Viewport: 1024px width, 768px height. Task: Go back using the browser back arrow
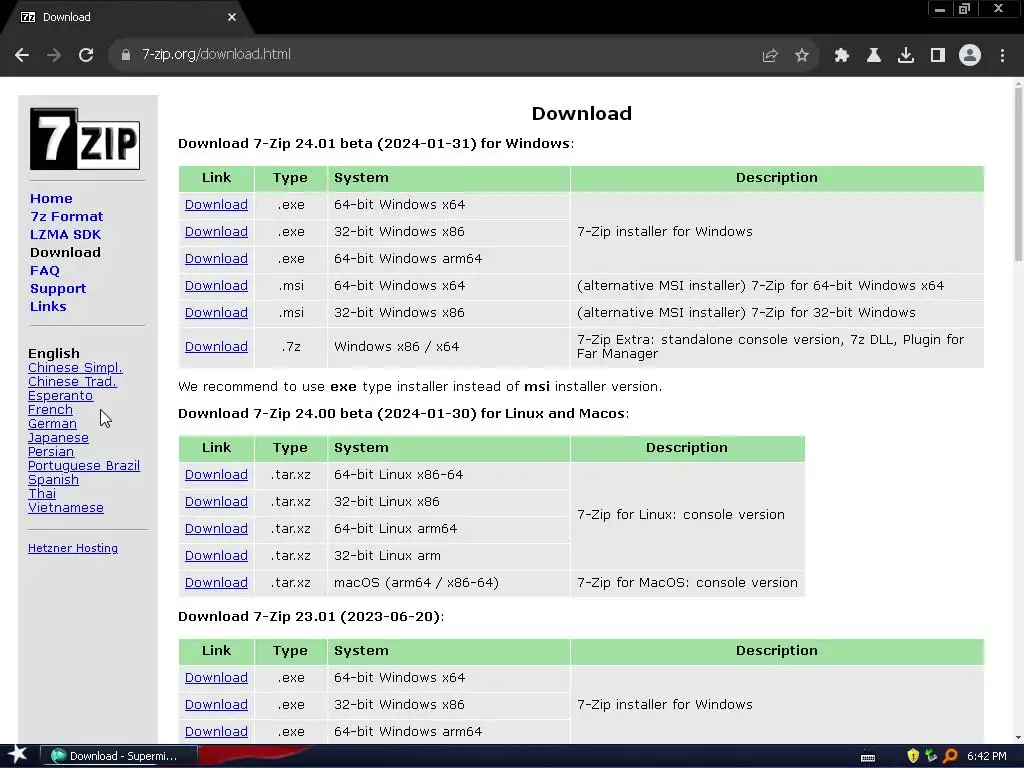coord(22,55)
